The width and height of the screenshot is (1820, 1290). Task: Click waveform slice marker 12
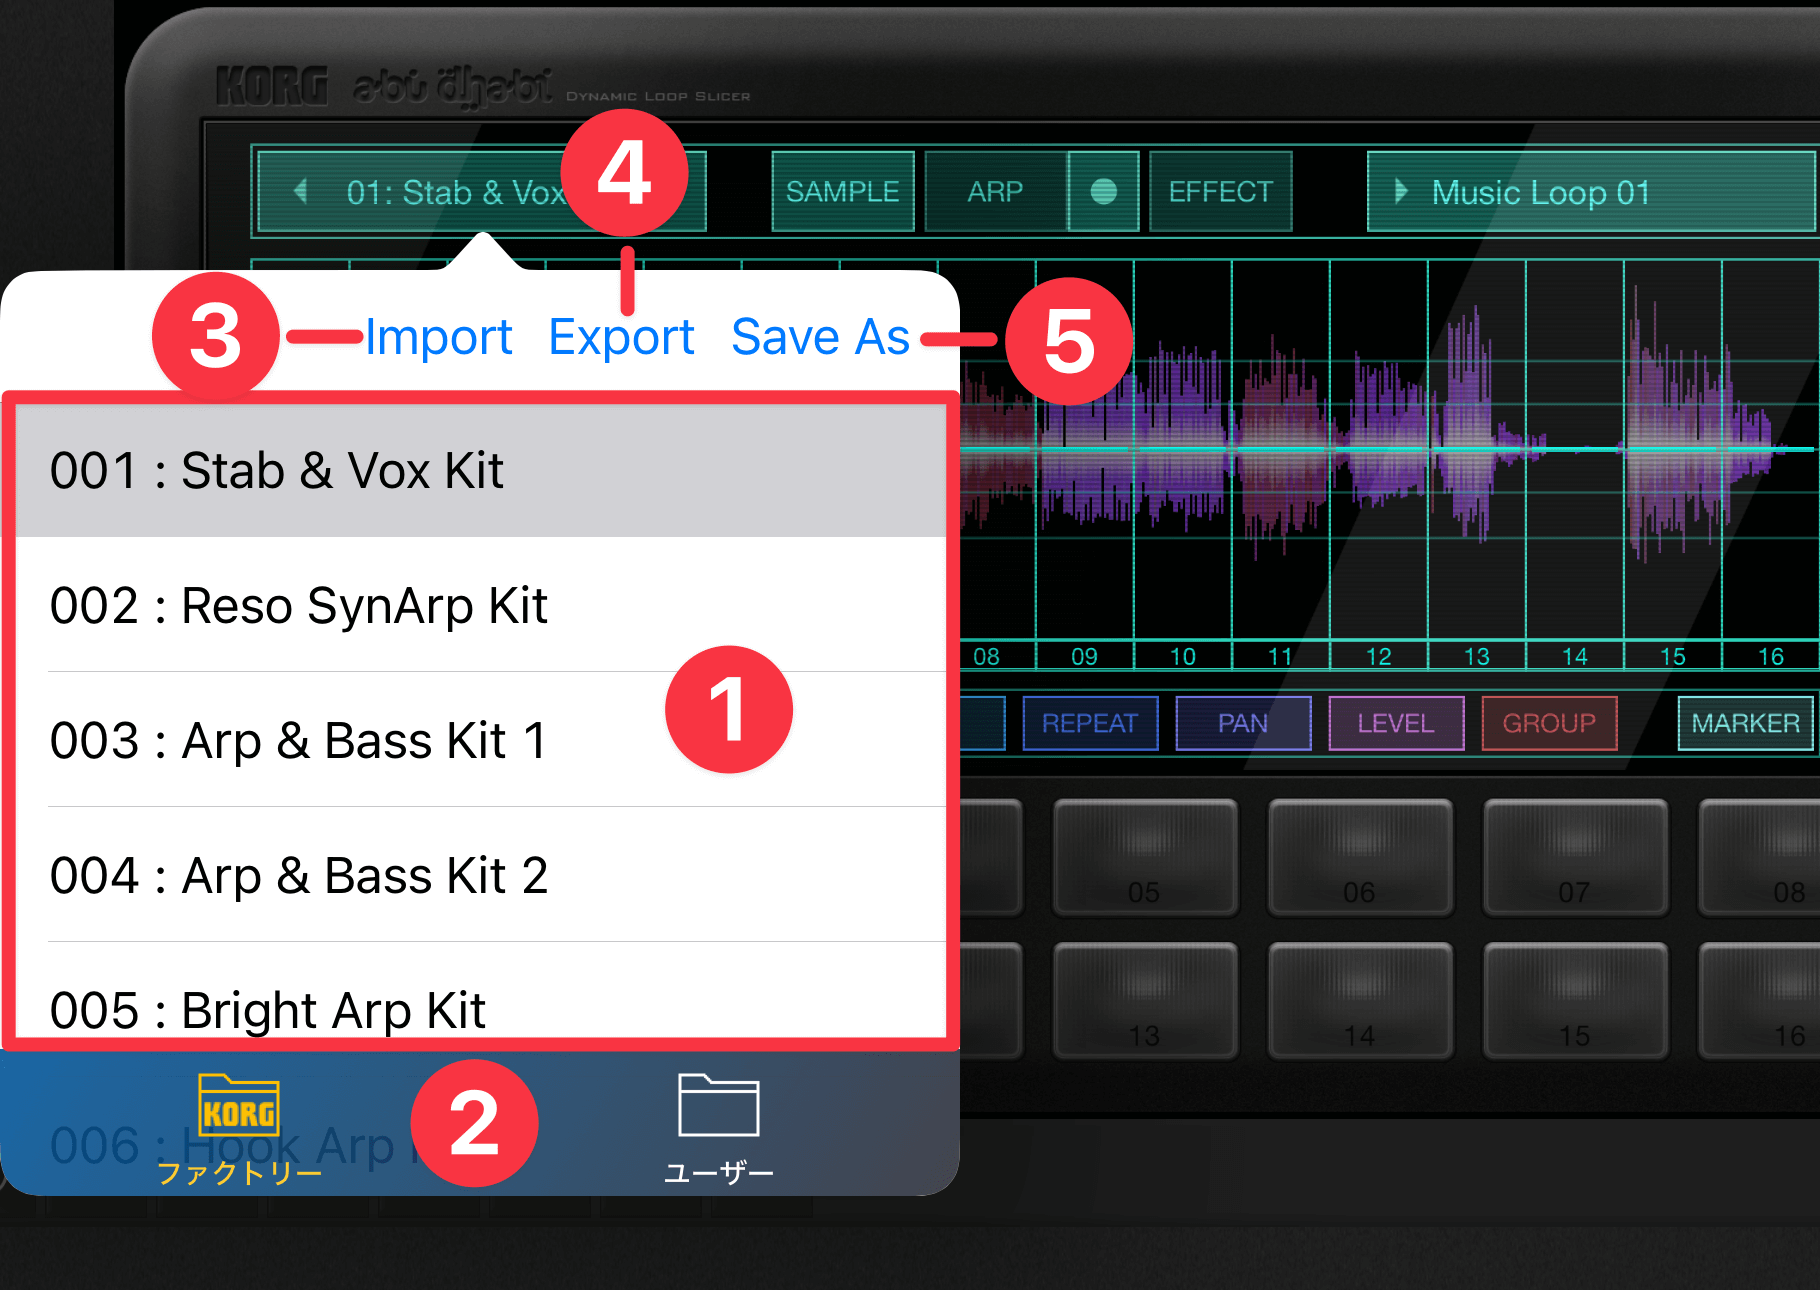1378,656
